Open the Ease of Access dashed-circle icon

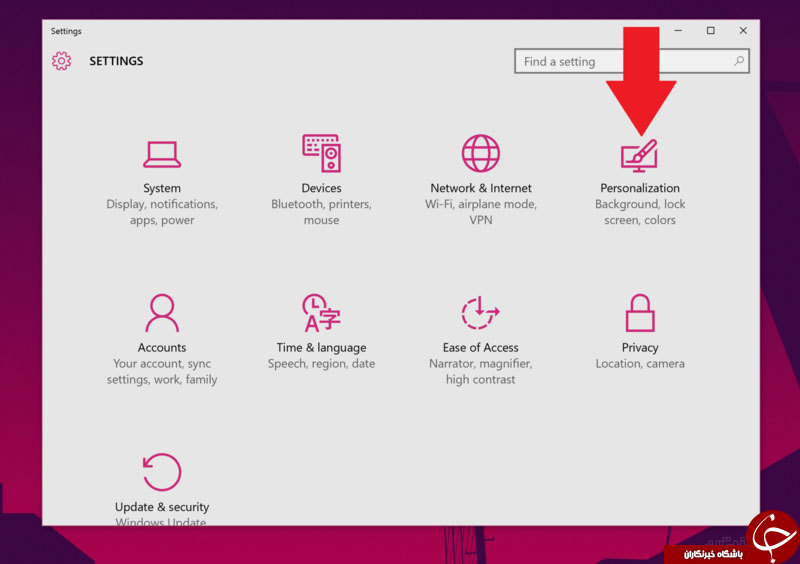[x=481, y=313]
